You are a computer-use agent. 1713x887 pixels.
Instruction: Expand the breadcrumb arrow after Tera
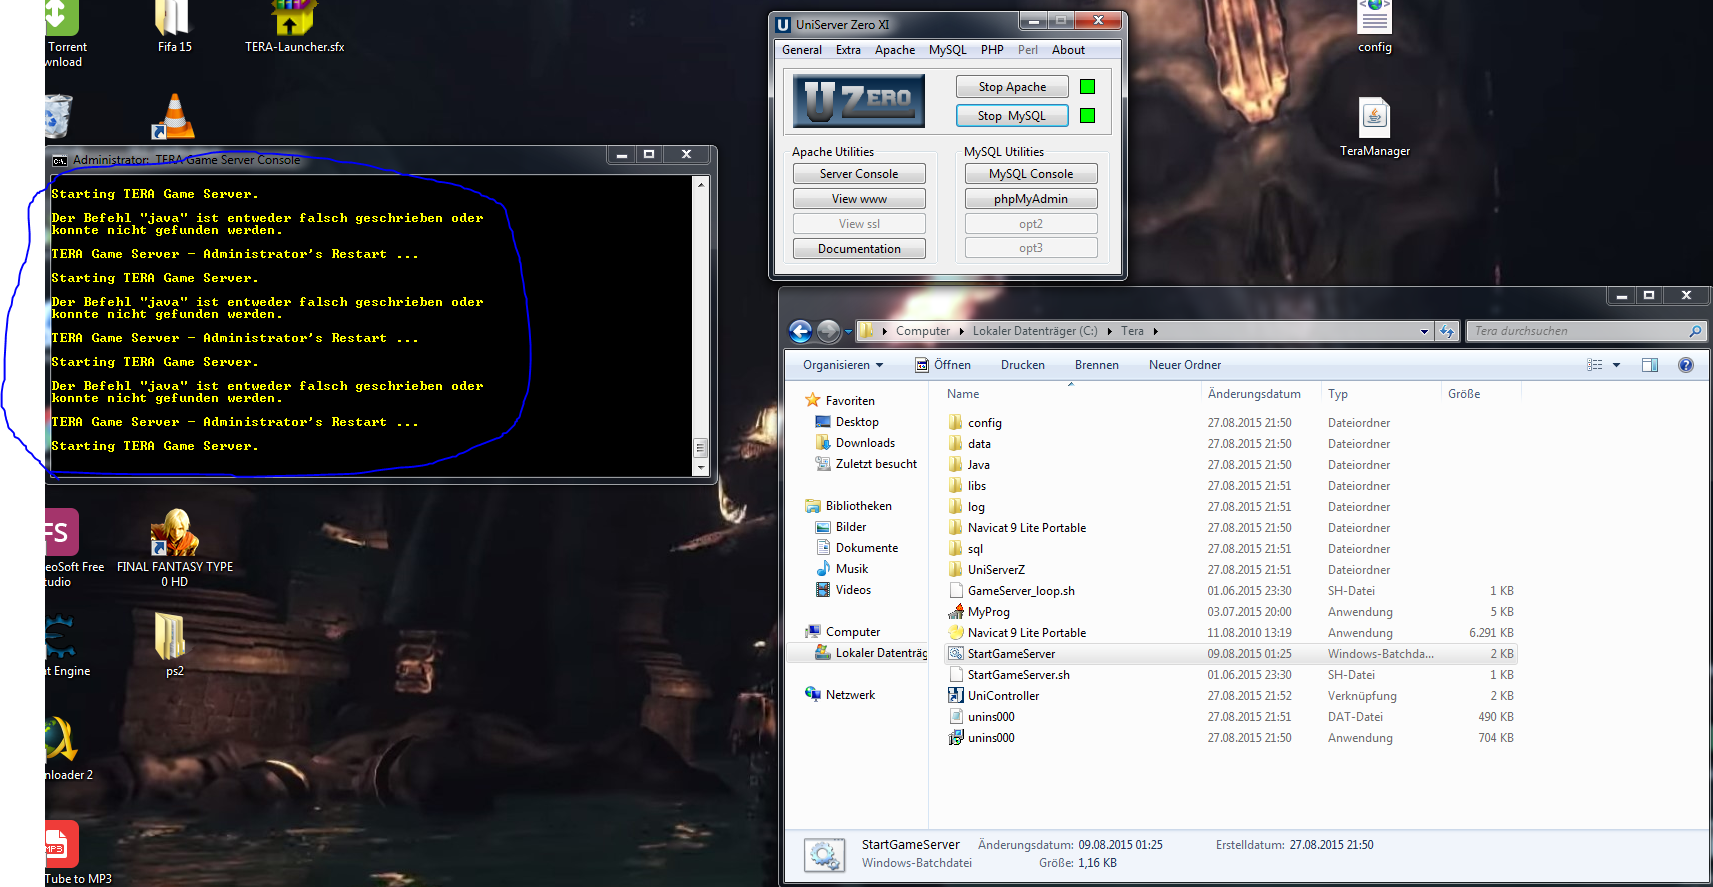click(1155, 331)
